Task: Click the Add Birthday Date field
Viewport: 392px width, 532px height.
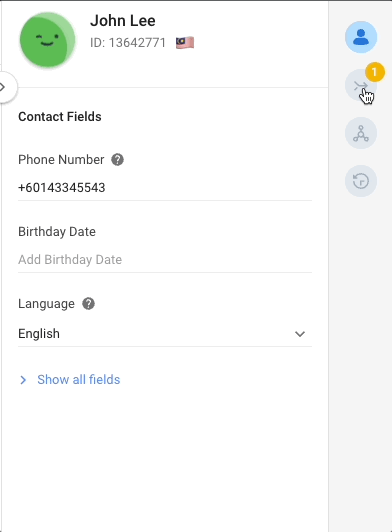Action: pos(165,260)
